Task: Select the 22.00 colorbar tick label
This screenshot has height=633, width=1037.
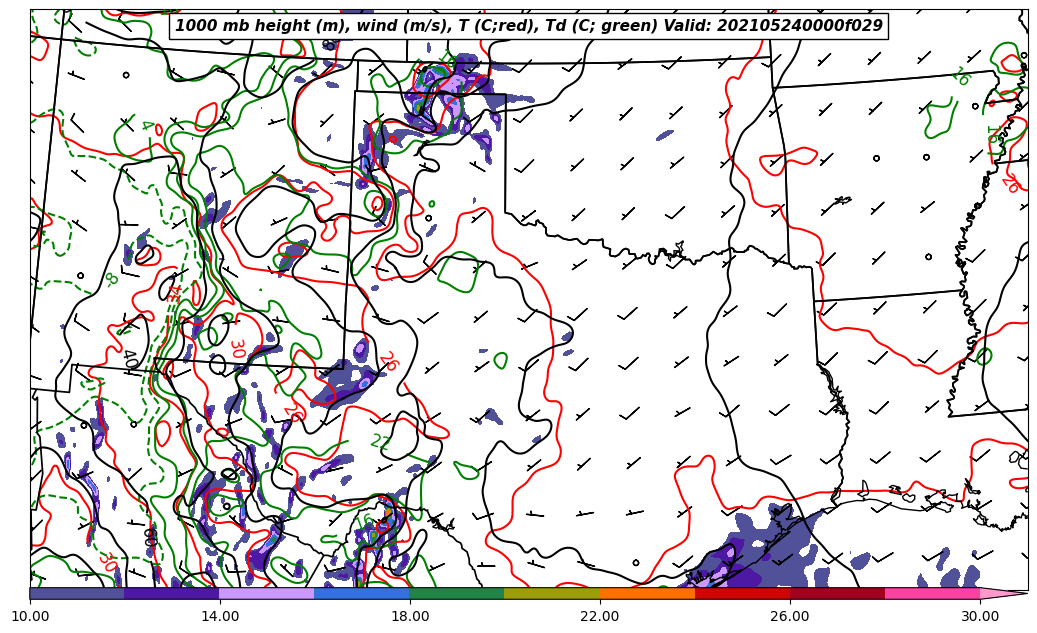Action: pos(600,616)
